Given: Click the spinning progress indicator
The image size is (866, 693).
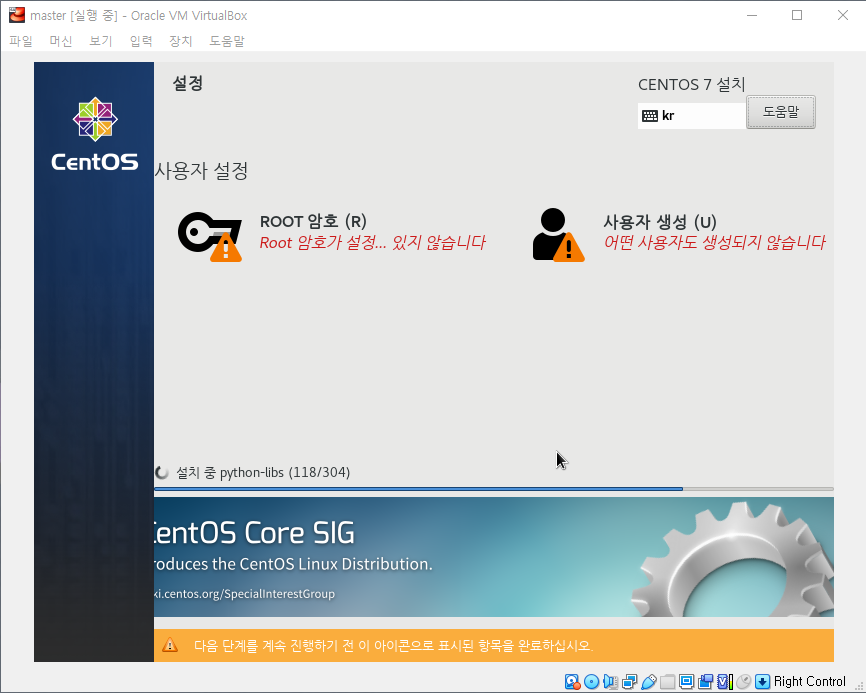Looking at the screenshot, I should pyautogui.click(x=162, y=473).
